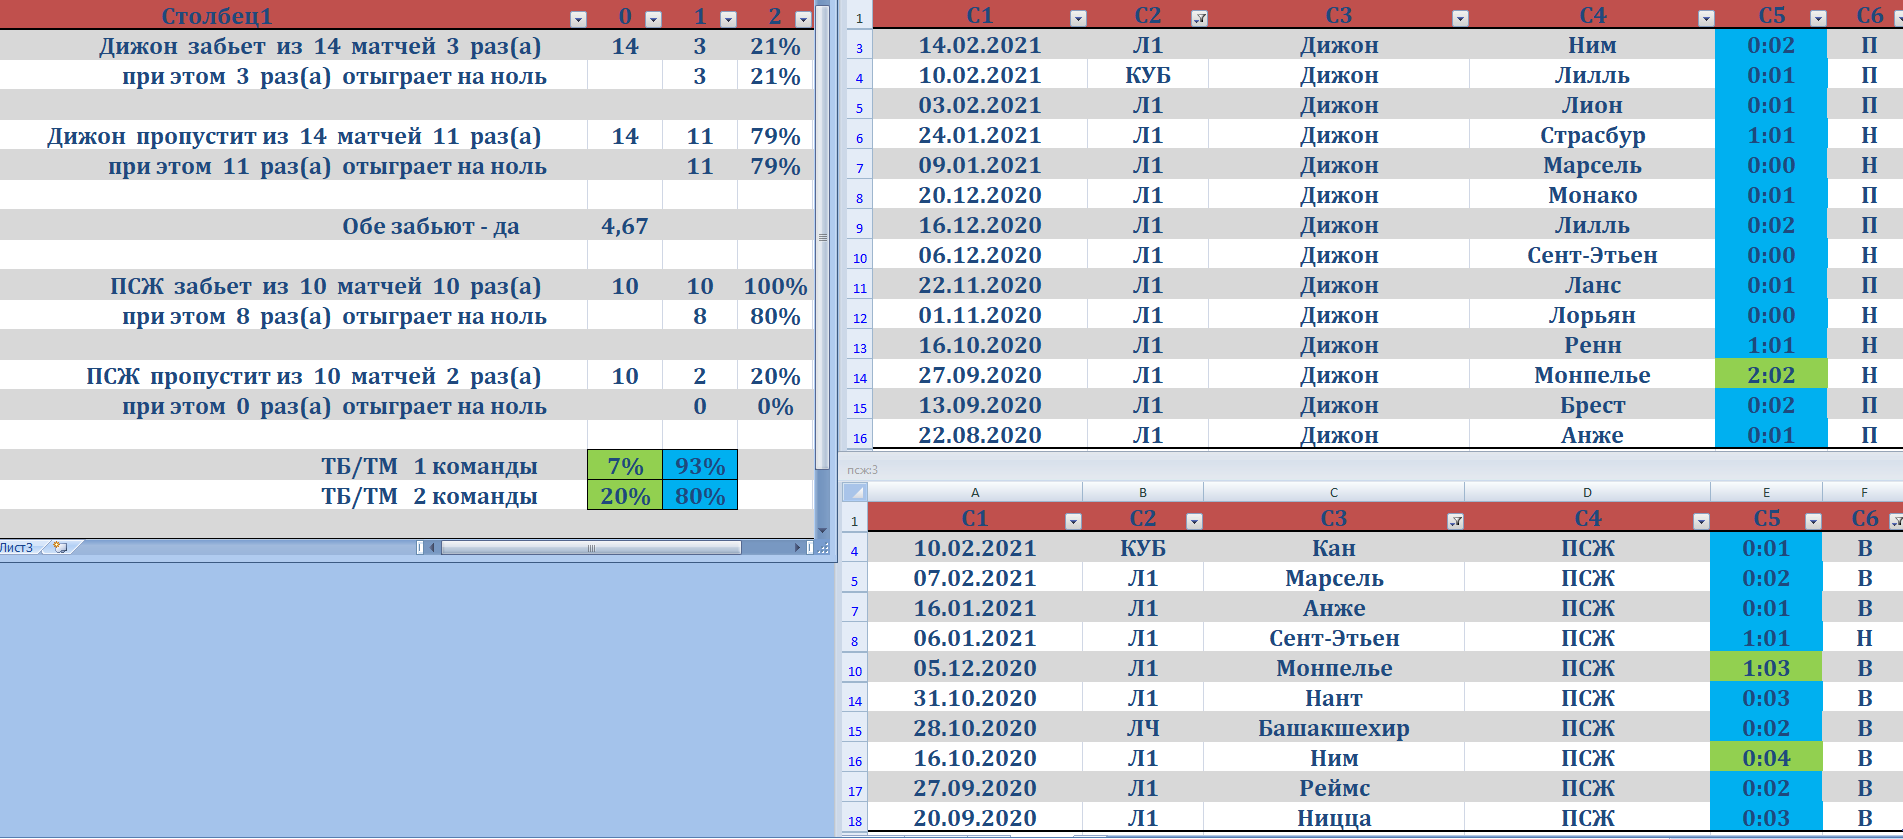Select green 1:03 score cell in Монпелье row
This screenshot has width=1903, height=839.
click(1766, 668)
